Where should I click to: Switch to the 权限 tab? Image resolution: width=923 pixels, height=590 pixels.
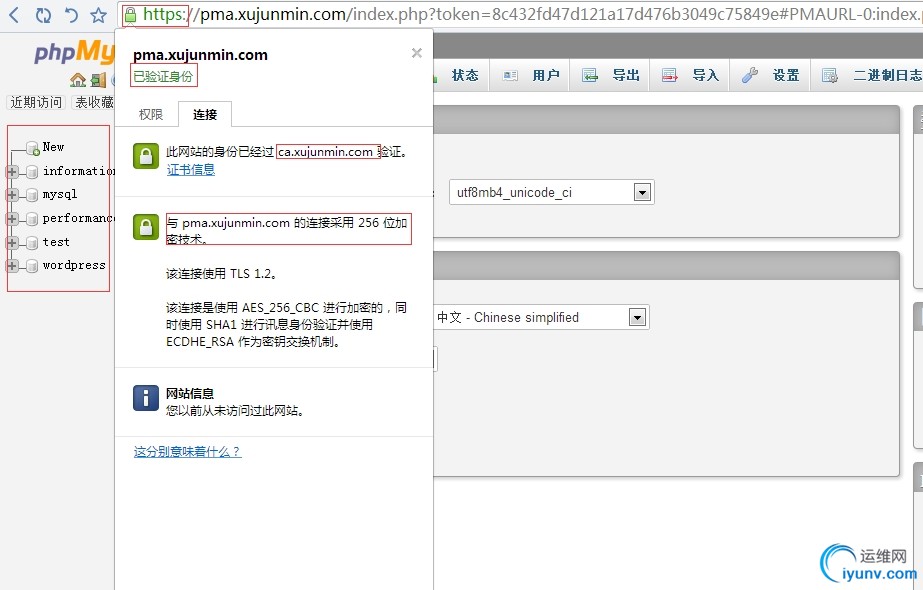click(x=151, y=114)
